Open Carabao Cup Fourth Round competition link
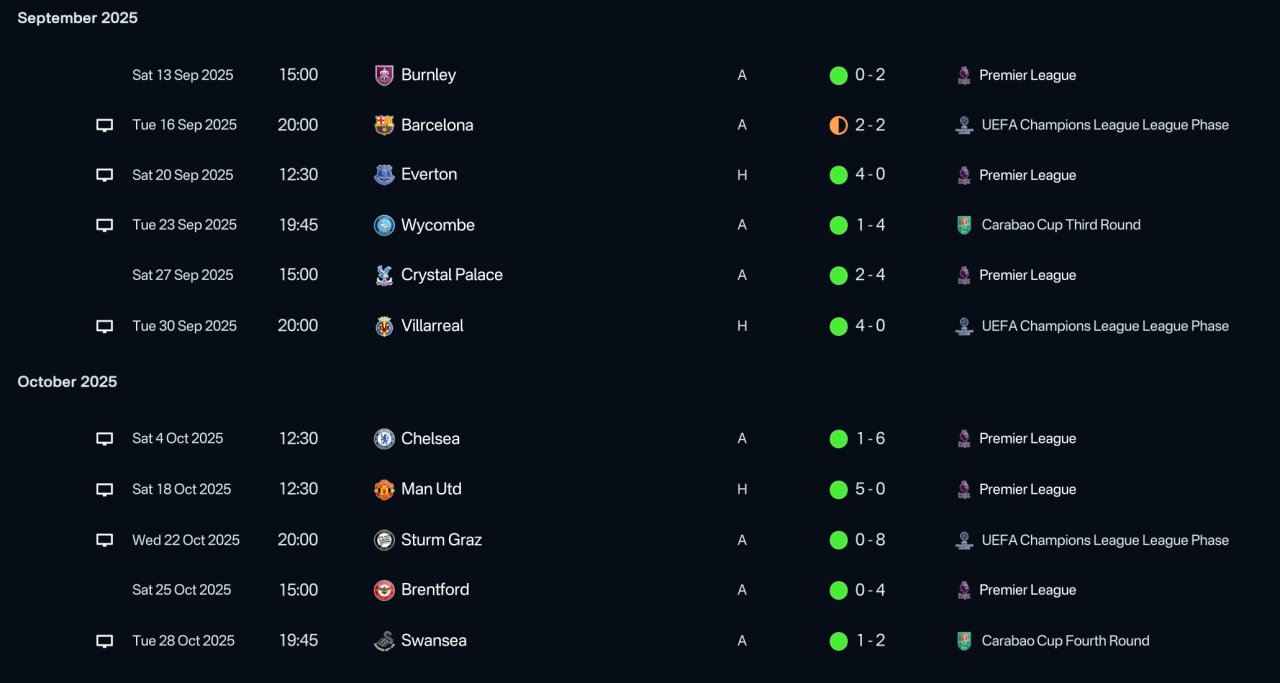 [x=1065, y=641]
